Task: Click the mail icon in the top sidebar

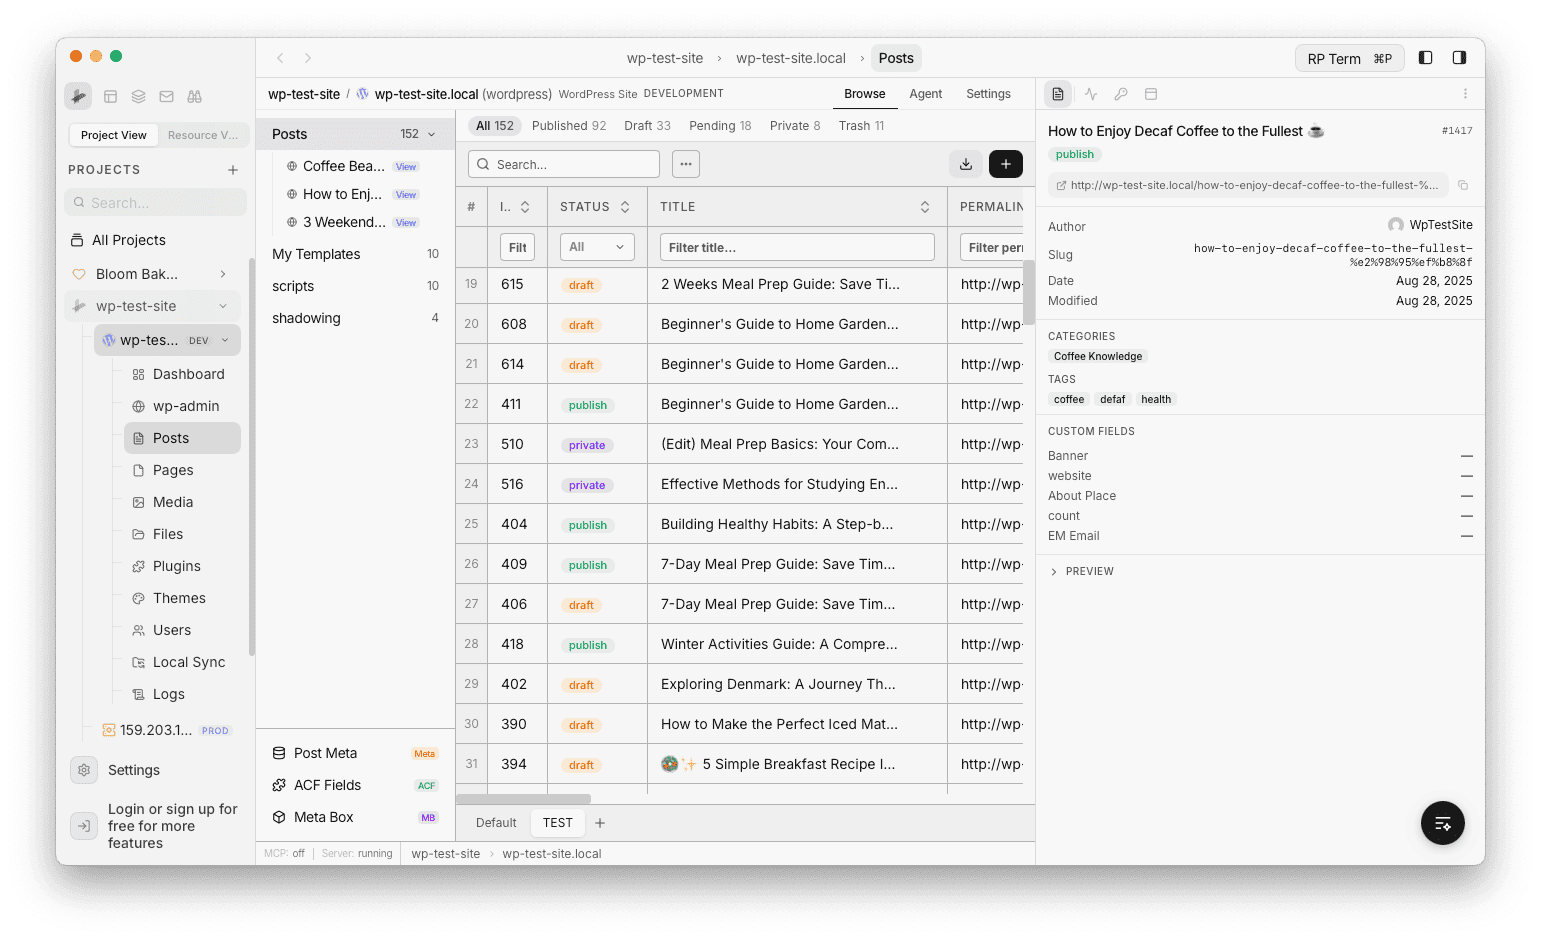Action: point(166,96)
